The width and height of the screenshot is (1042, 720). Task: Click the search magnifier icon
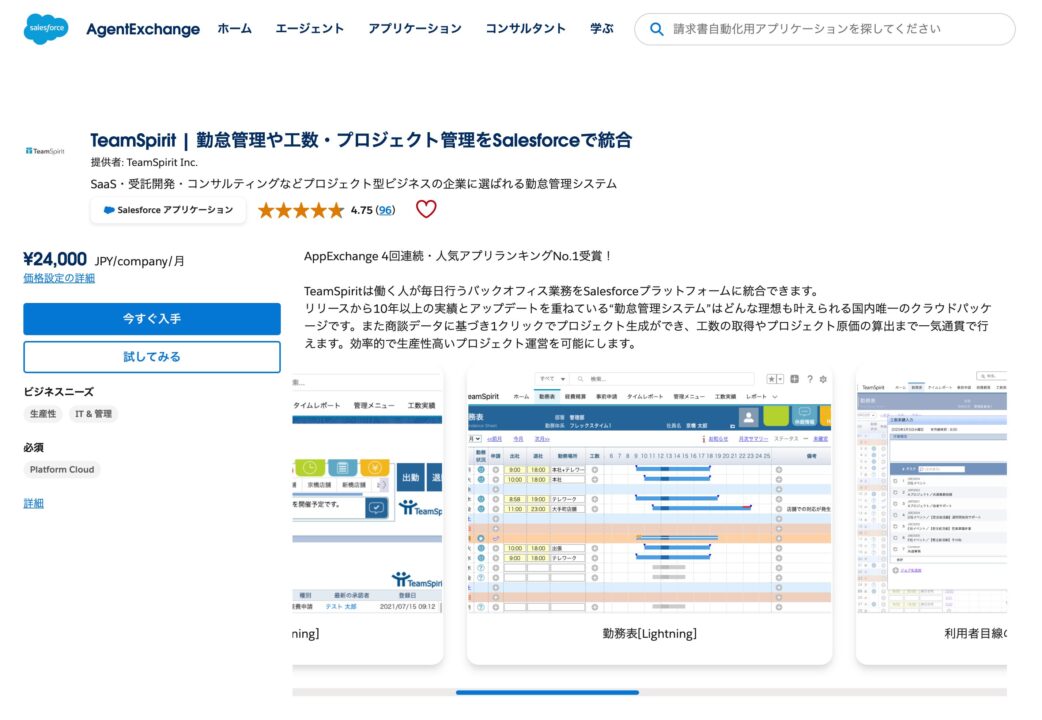point(656,29)
